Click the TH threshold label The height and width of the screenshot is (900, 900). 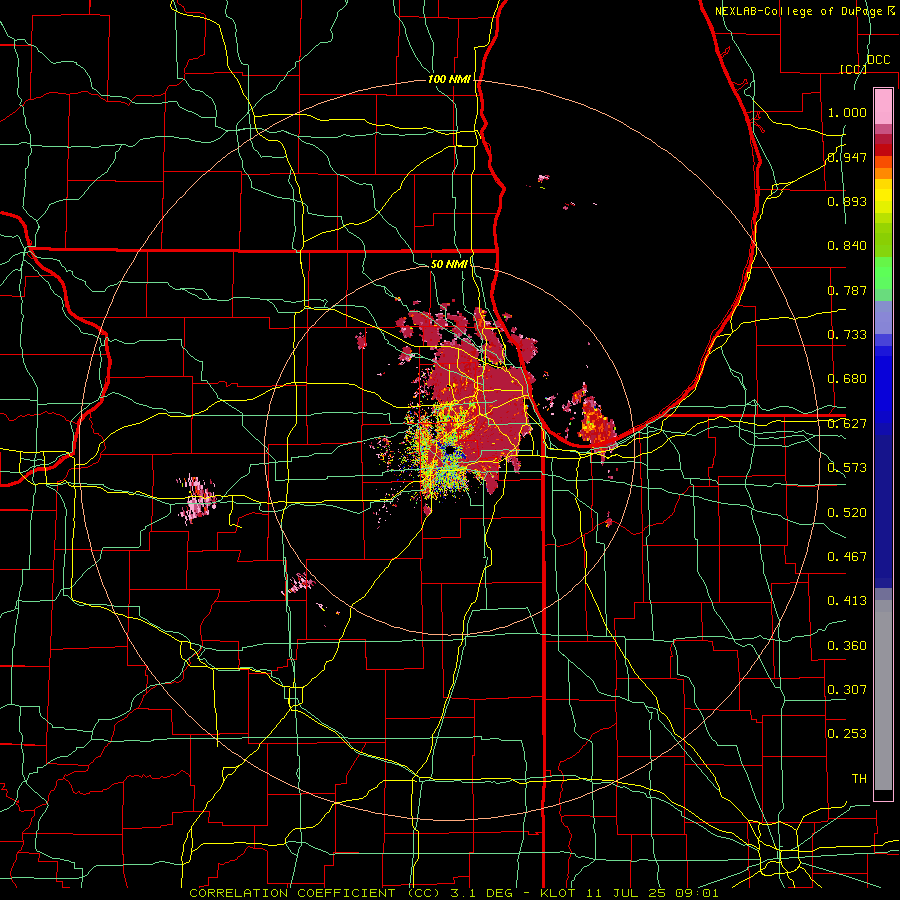859,778
